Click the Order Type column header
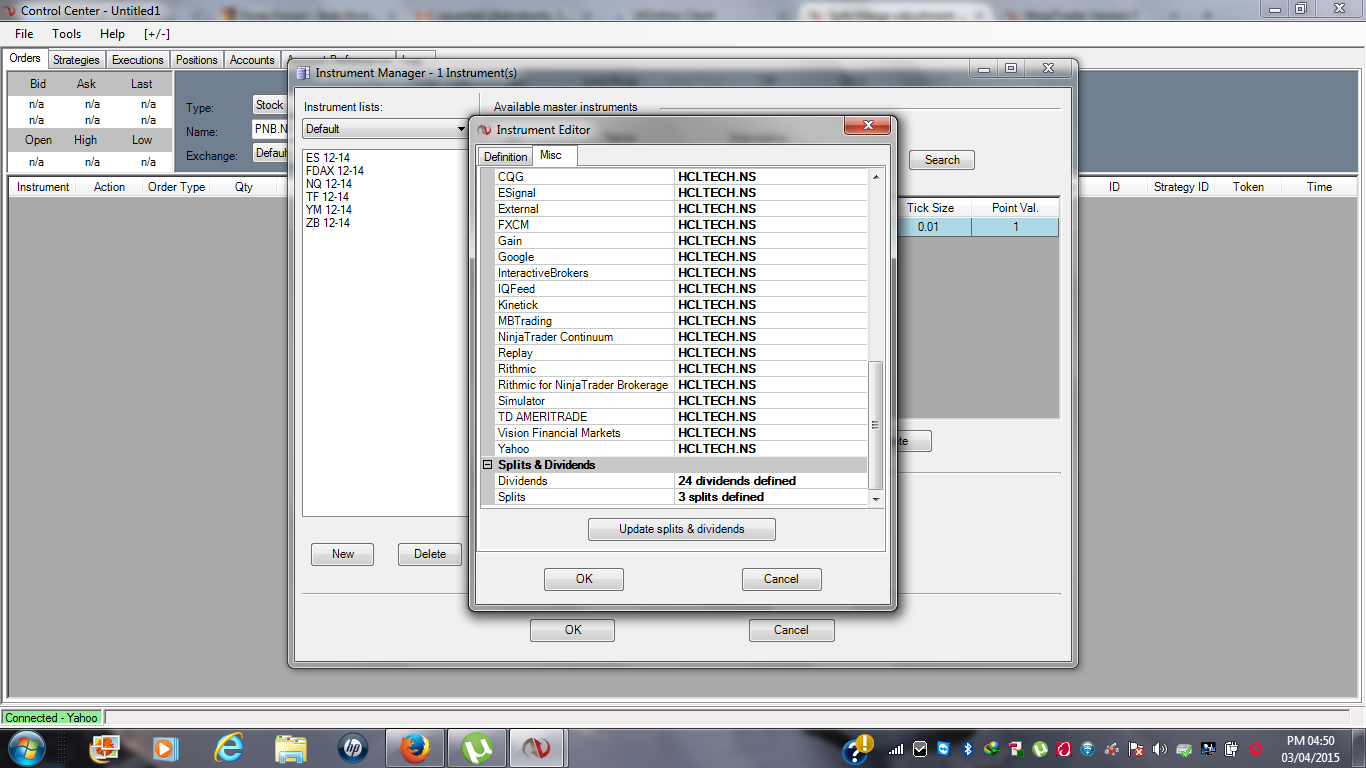This screenshot has width=1366, height=768. pyautogui.click(x=176, y=187)
